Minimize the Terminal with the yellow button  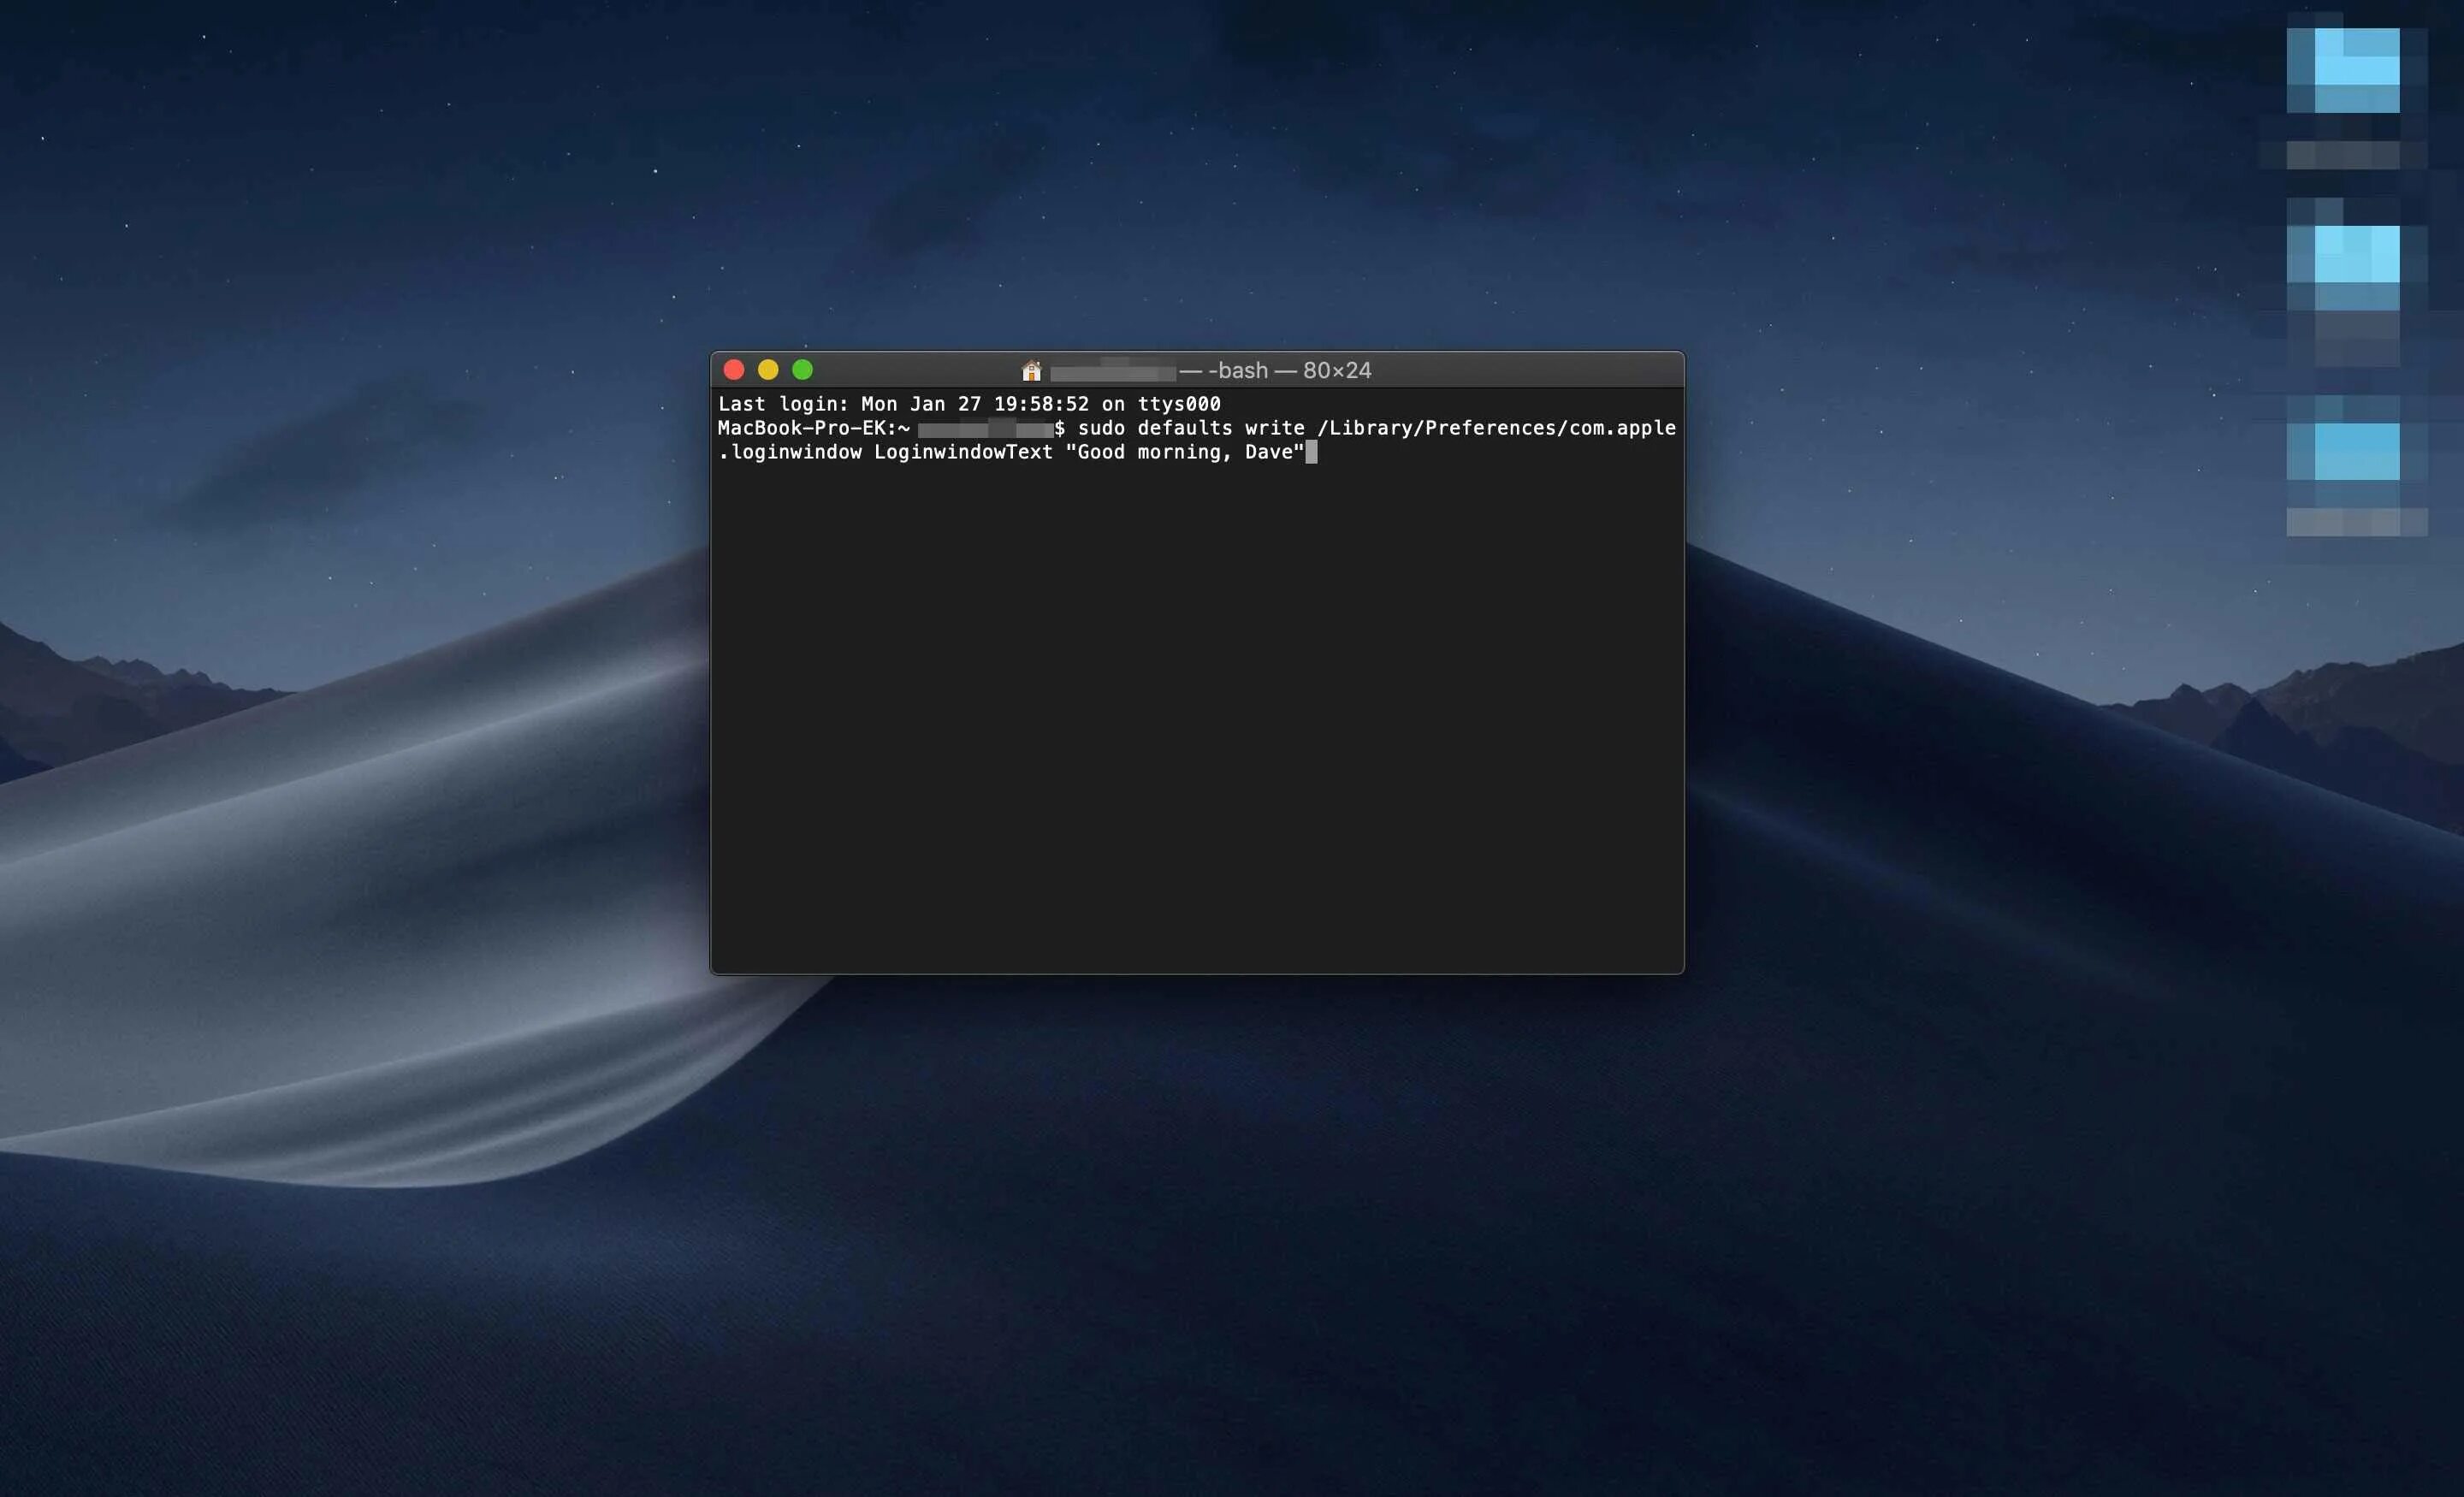tap(768, 370)
